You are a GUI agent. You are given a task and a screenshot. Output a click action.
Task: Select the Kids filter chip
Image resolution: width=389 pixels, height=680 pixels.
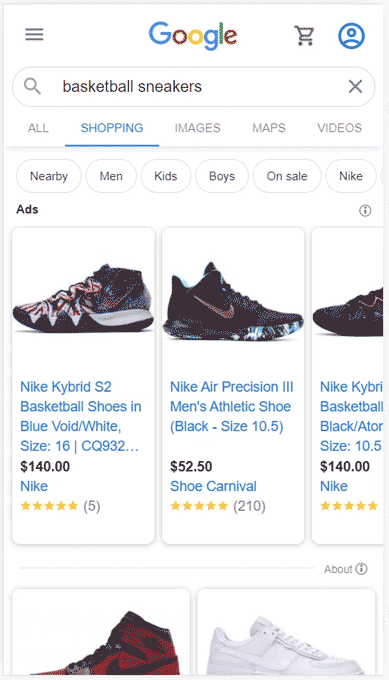click(x=166, y=176)
